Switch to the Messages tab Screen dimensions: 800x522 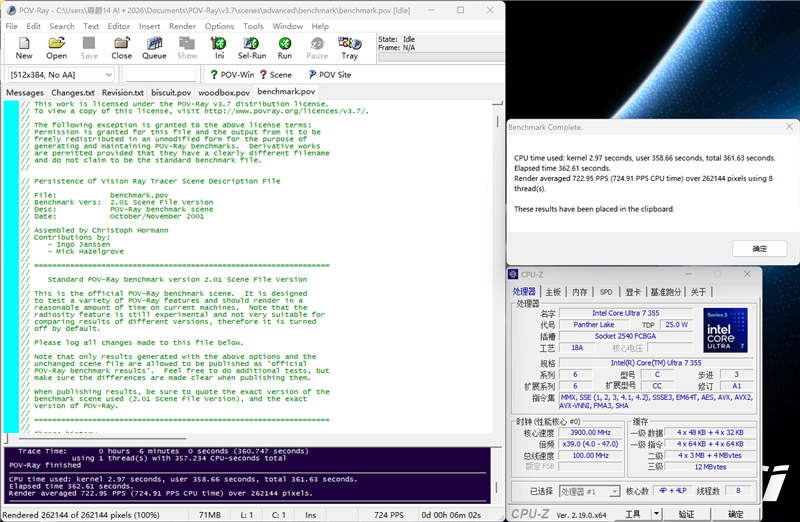[25, 93]
